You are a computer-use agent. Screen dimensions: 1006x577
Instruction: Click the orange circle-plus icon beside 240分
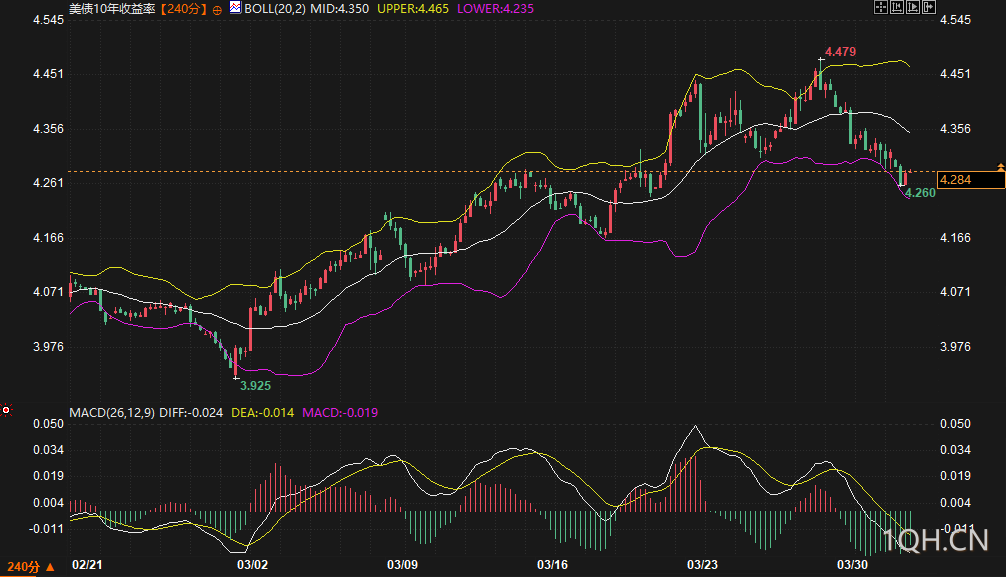click(x=217, y=8)
